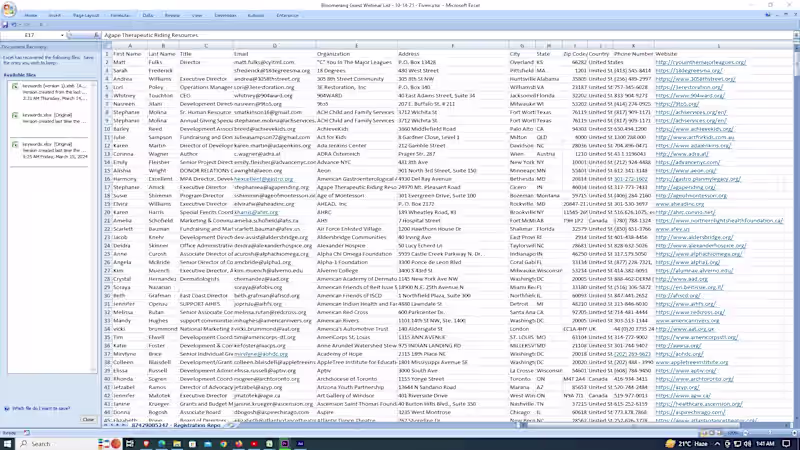The height and width of the screenshot is (450, 800).
Task: Switch to Page Layout view in status bar
Action: (712, 433)
